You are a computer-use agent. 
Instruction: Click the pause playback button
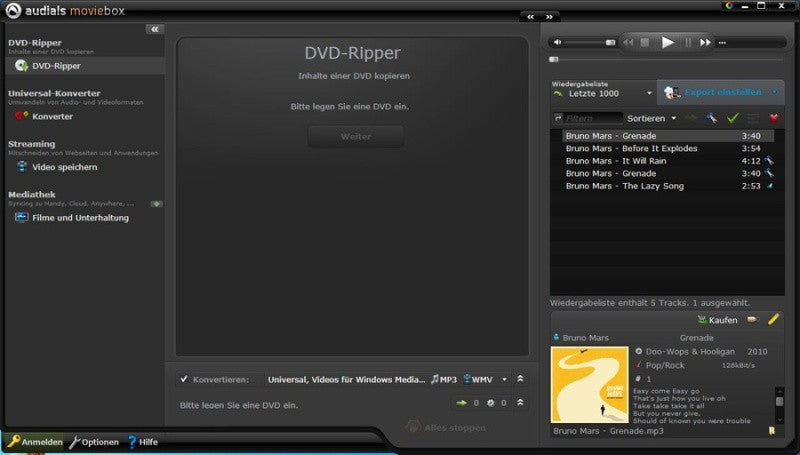688,42
